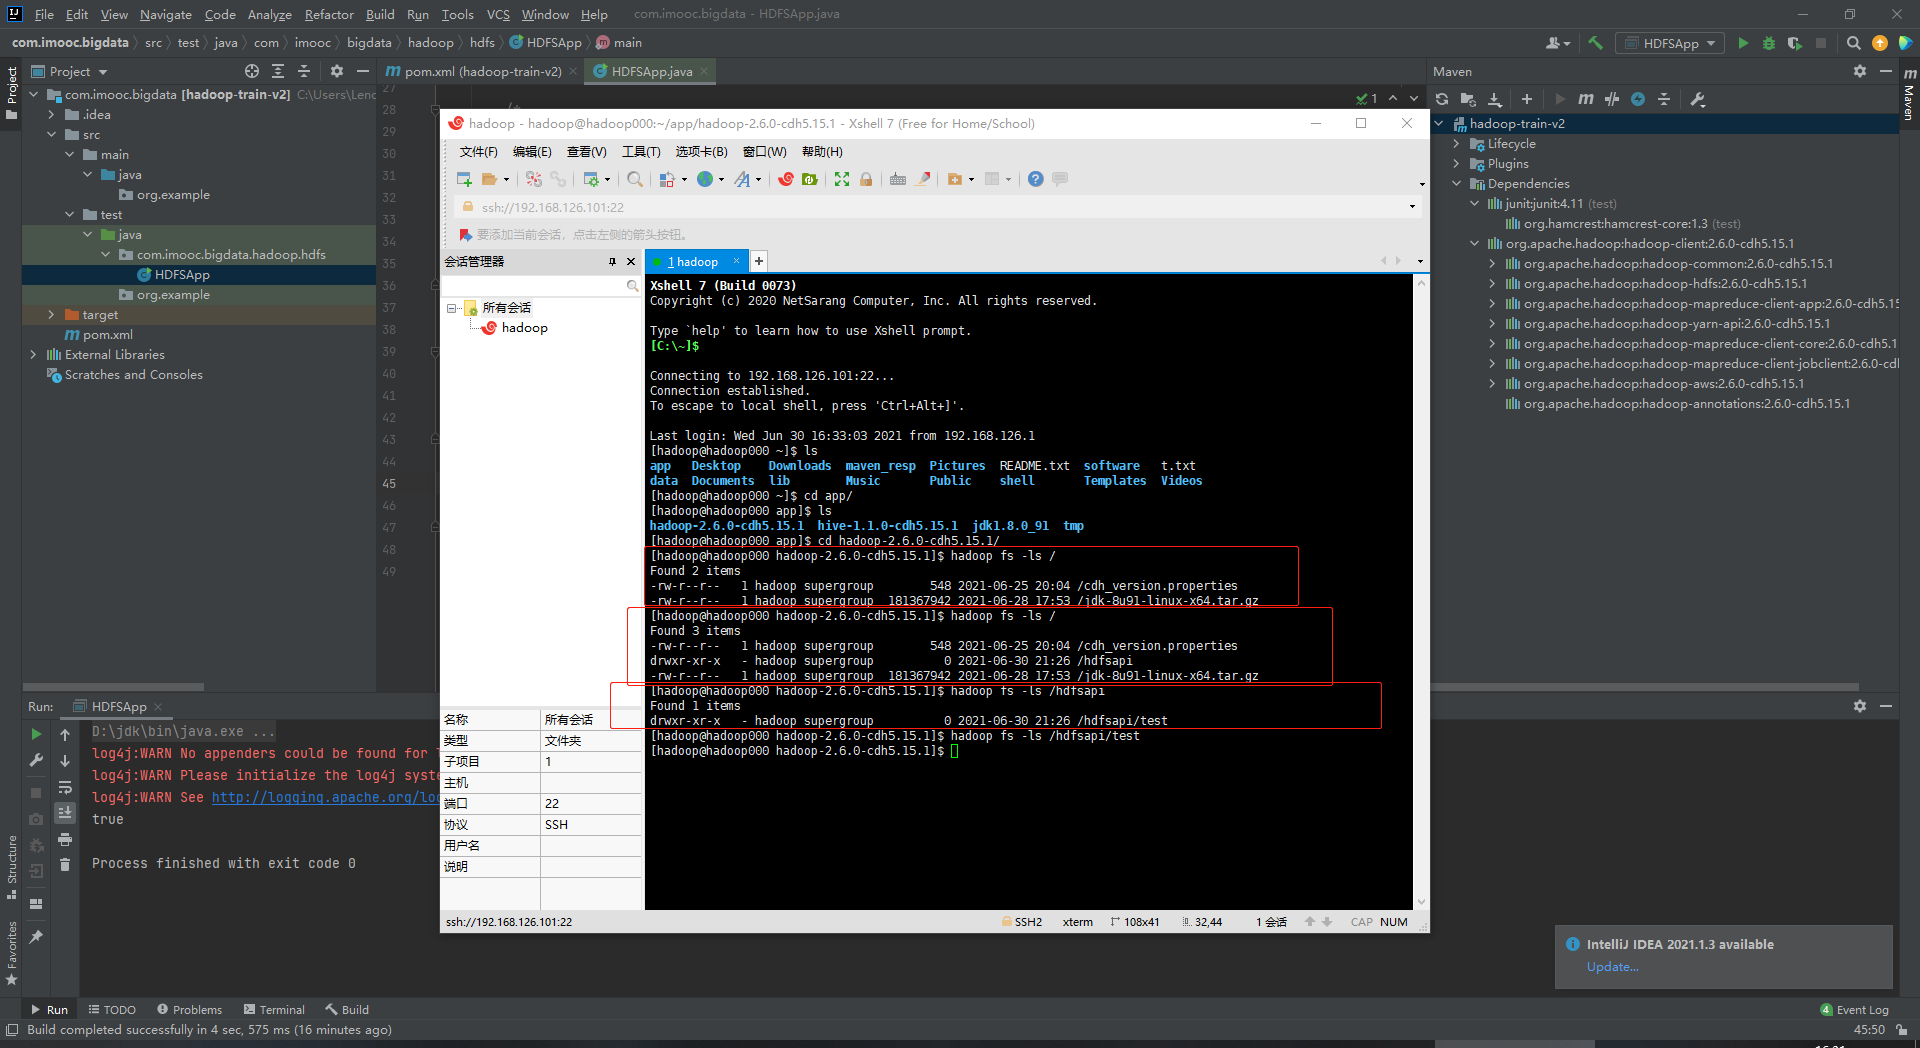Toggle scroll to end in Run console
The image size is (1920, 1048).
pyautogui.click(x=65, y=813)
